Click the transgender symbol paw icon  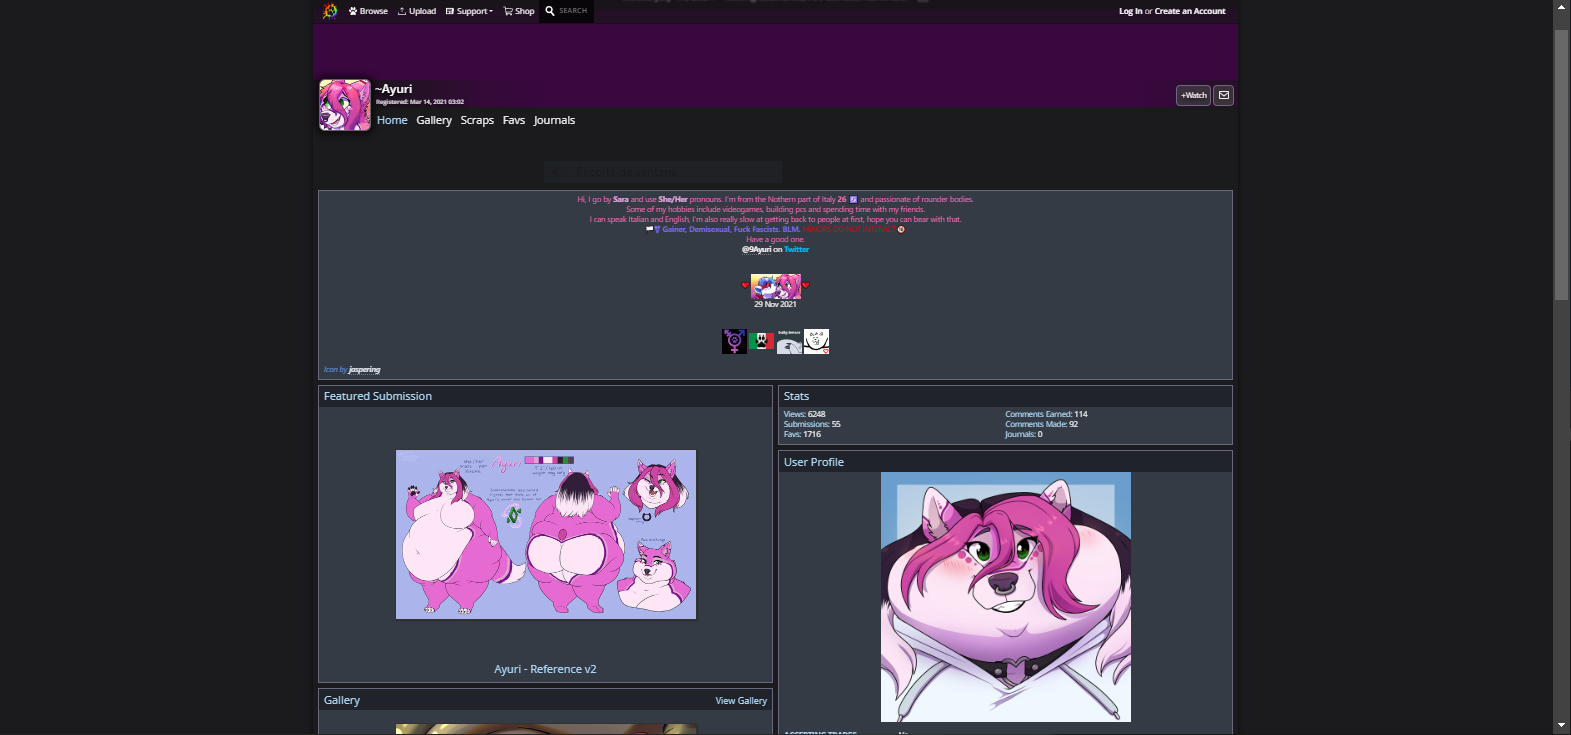point(734,341)
